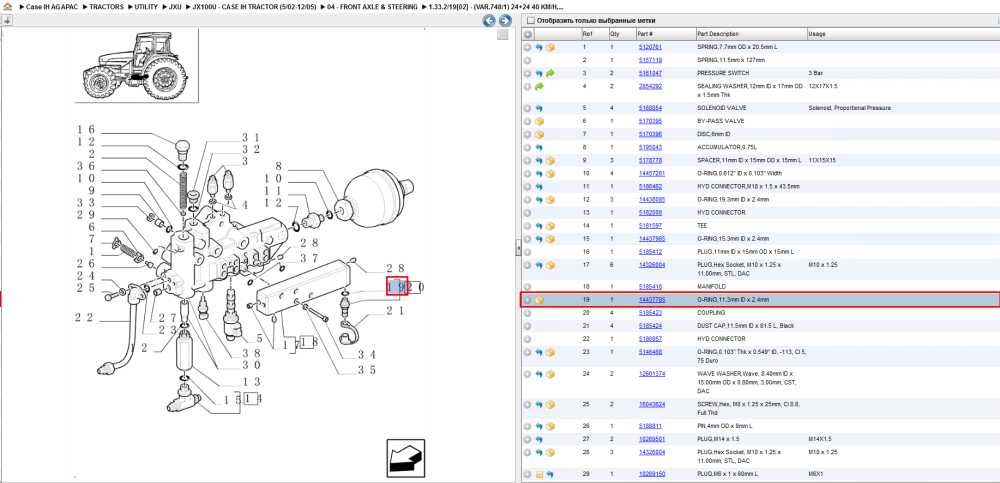Select callout 16 at diagram top
Viewport: 1000px width, 483px height.
(85, 130)
